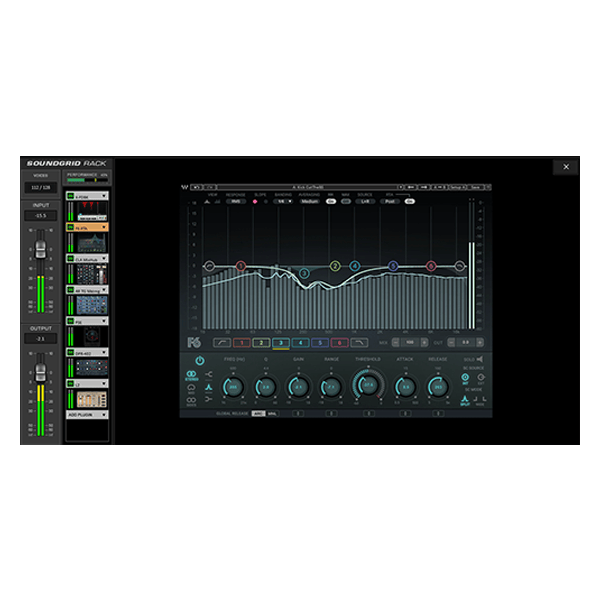Viewport: 600px width, 600px height.
Task: Click EQ node 6 on the graph
Action: [431, 266]
